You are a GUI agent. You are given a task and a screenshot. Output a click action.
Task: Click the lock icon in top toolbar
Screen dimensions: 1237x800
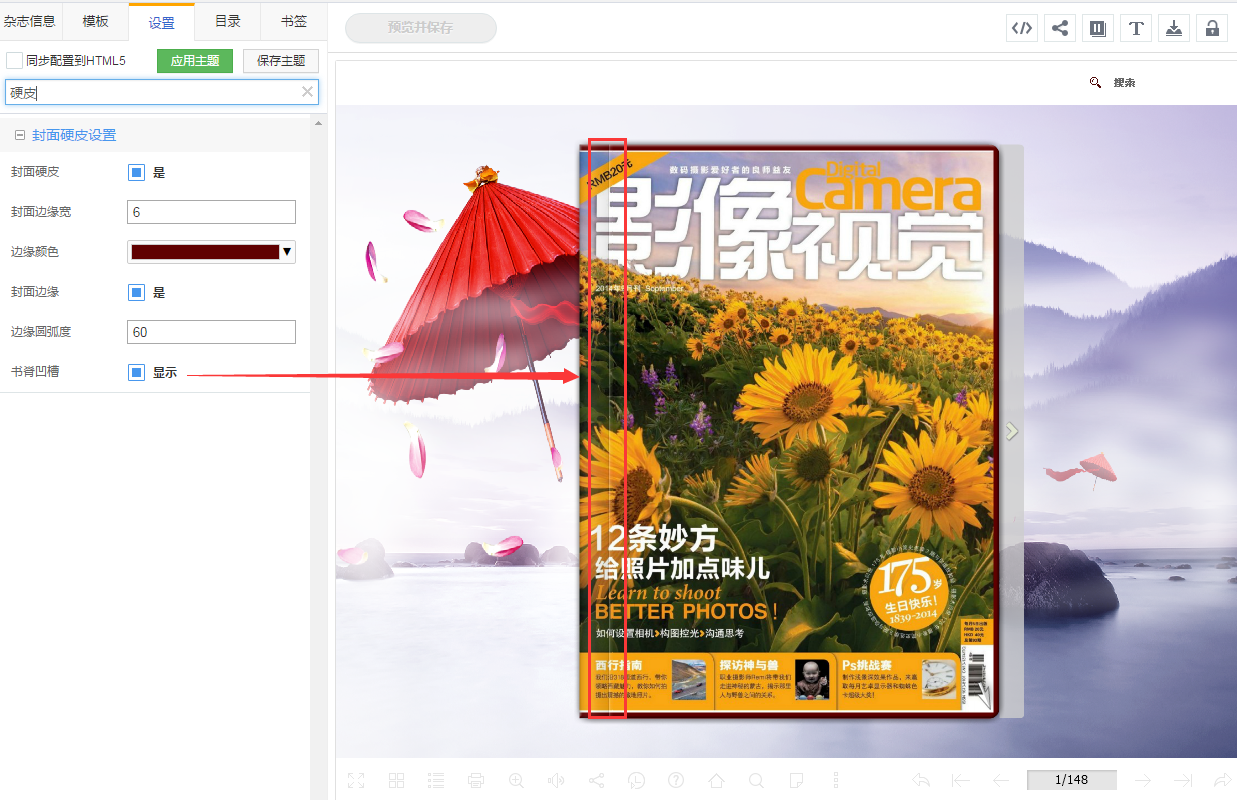point(1212,28)
